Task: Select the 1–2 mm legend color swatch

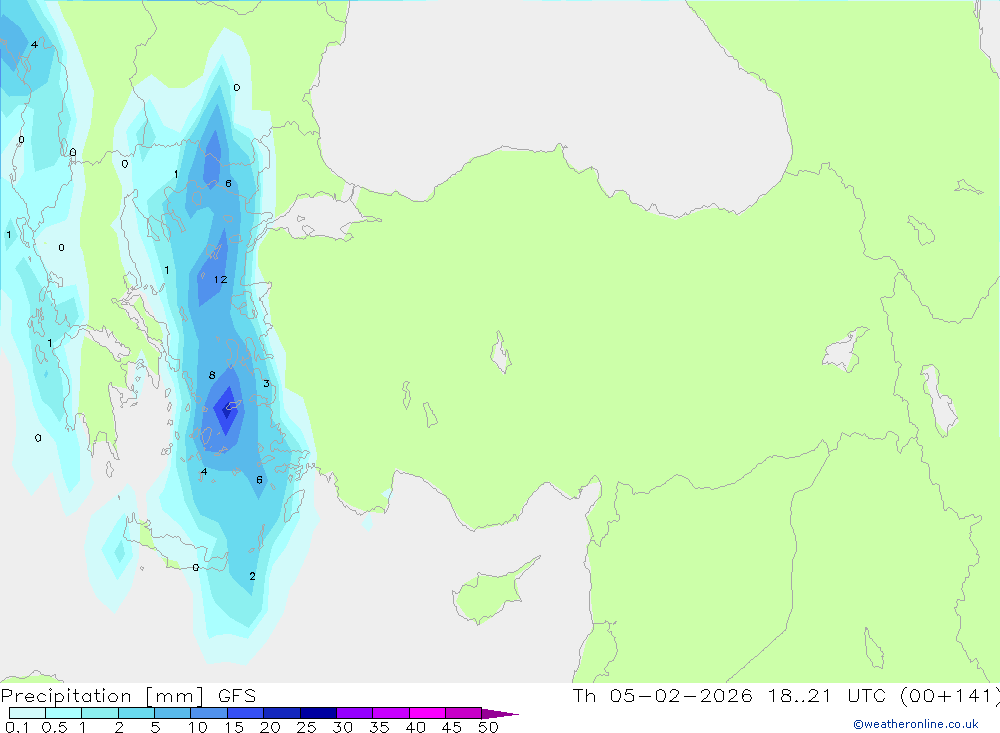Action: point(100,713)
